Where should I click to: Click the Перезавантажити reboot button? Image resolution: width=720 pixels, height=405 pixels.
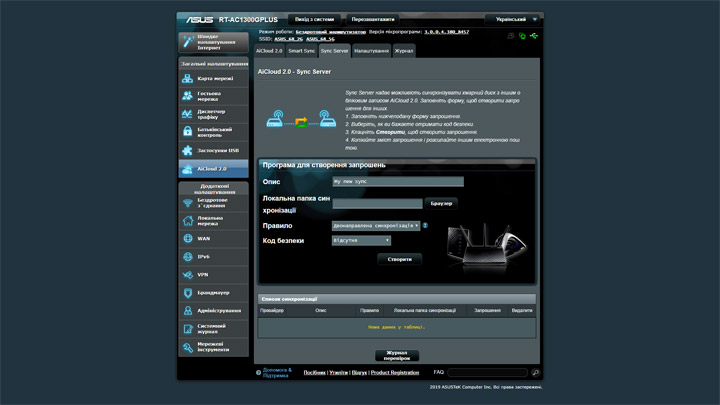373,19
